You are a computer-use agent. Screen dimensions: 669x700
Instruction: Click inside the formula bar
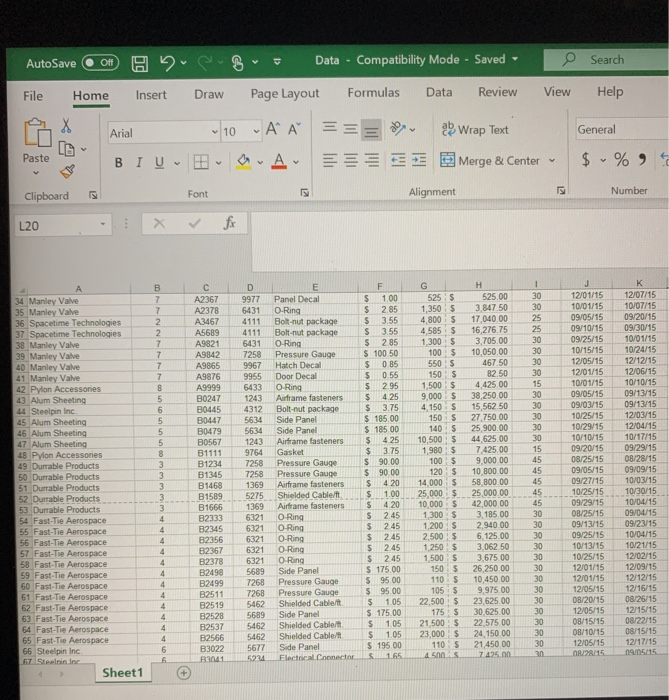460,241
